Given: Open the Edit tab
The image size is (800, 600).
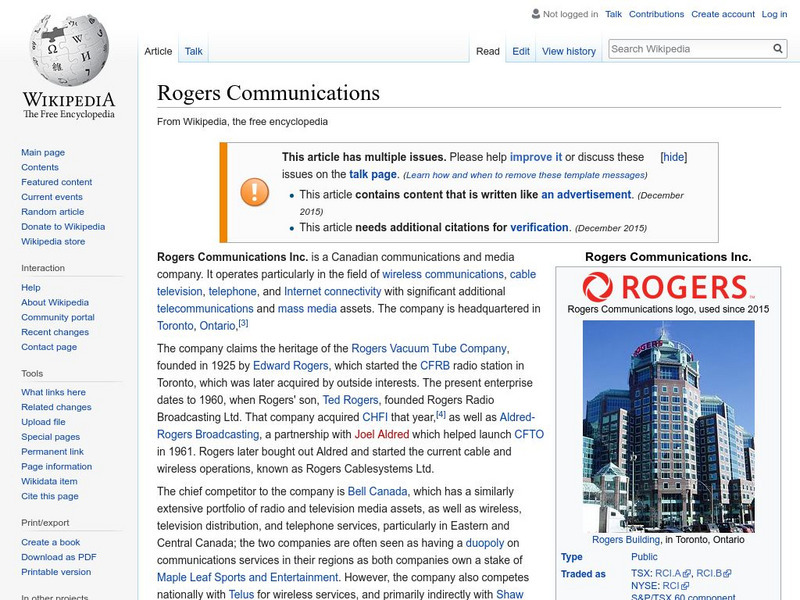Looking at the screenshot, I should click(521, 52).
